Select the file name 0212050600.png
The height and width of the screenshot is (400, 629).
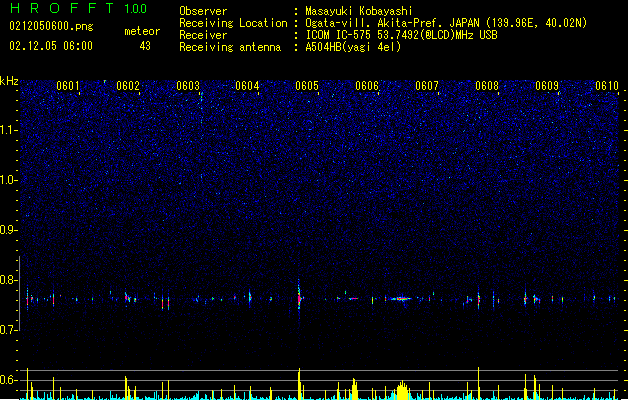(x=51, y=26)
